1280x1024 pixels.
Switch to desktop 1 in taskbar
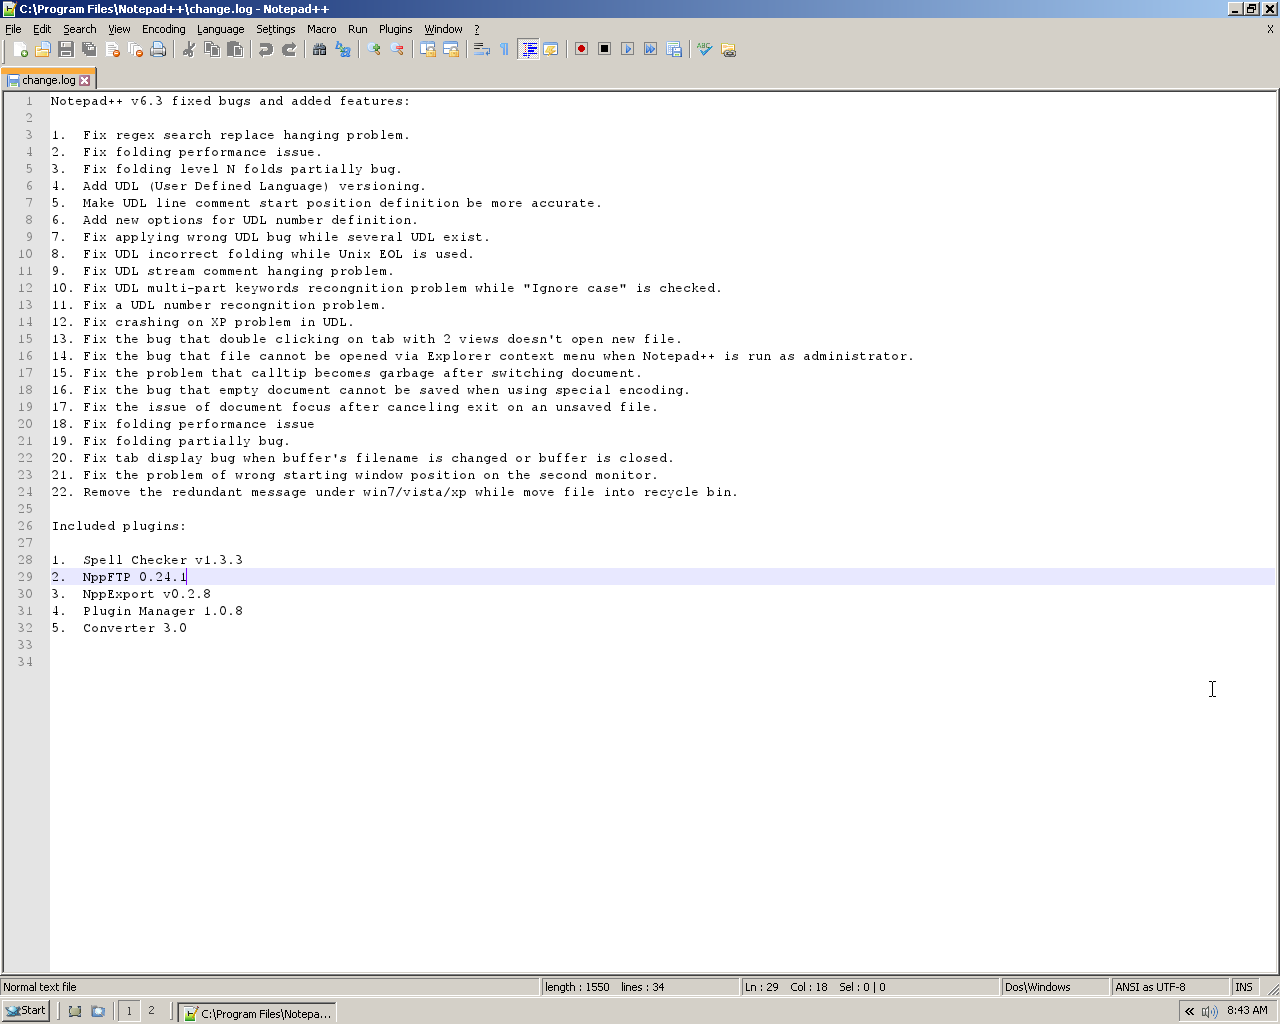tap(129, 1011)
